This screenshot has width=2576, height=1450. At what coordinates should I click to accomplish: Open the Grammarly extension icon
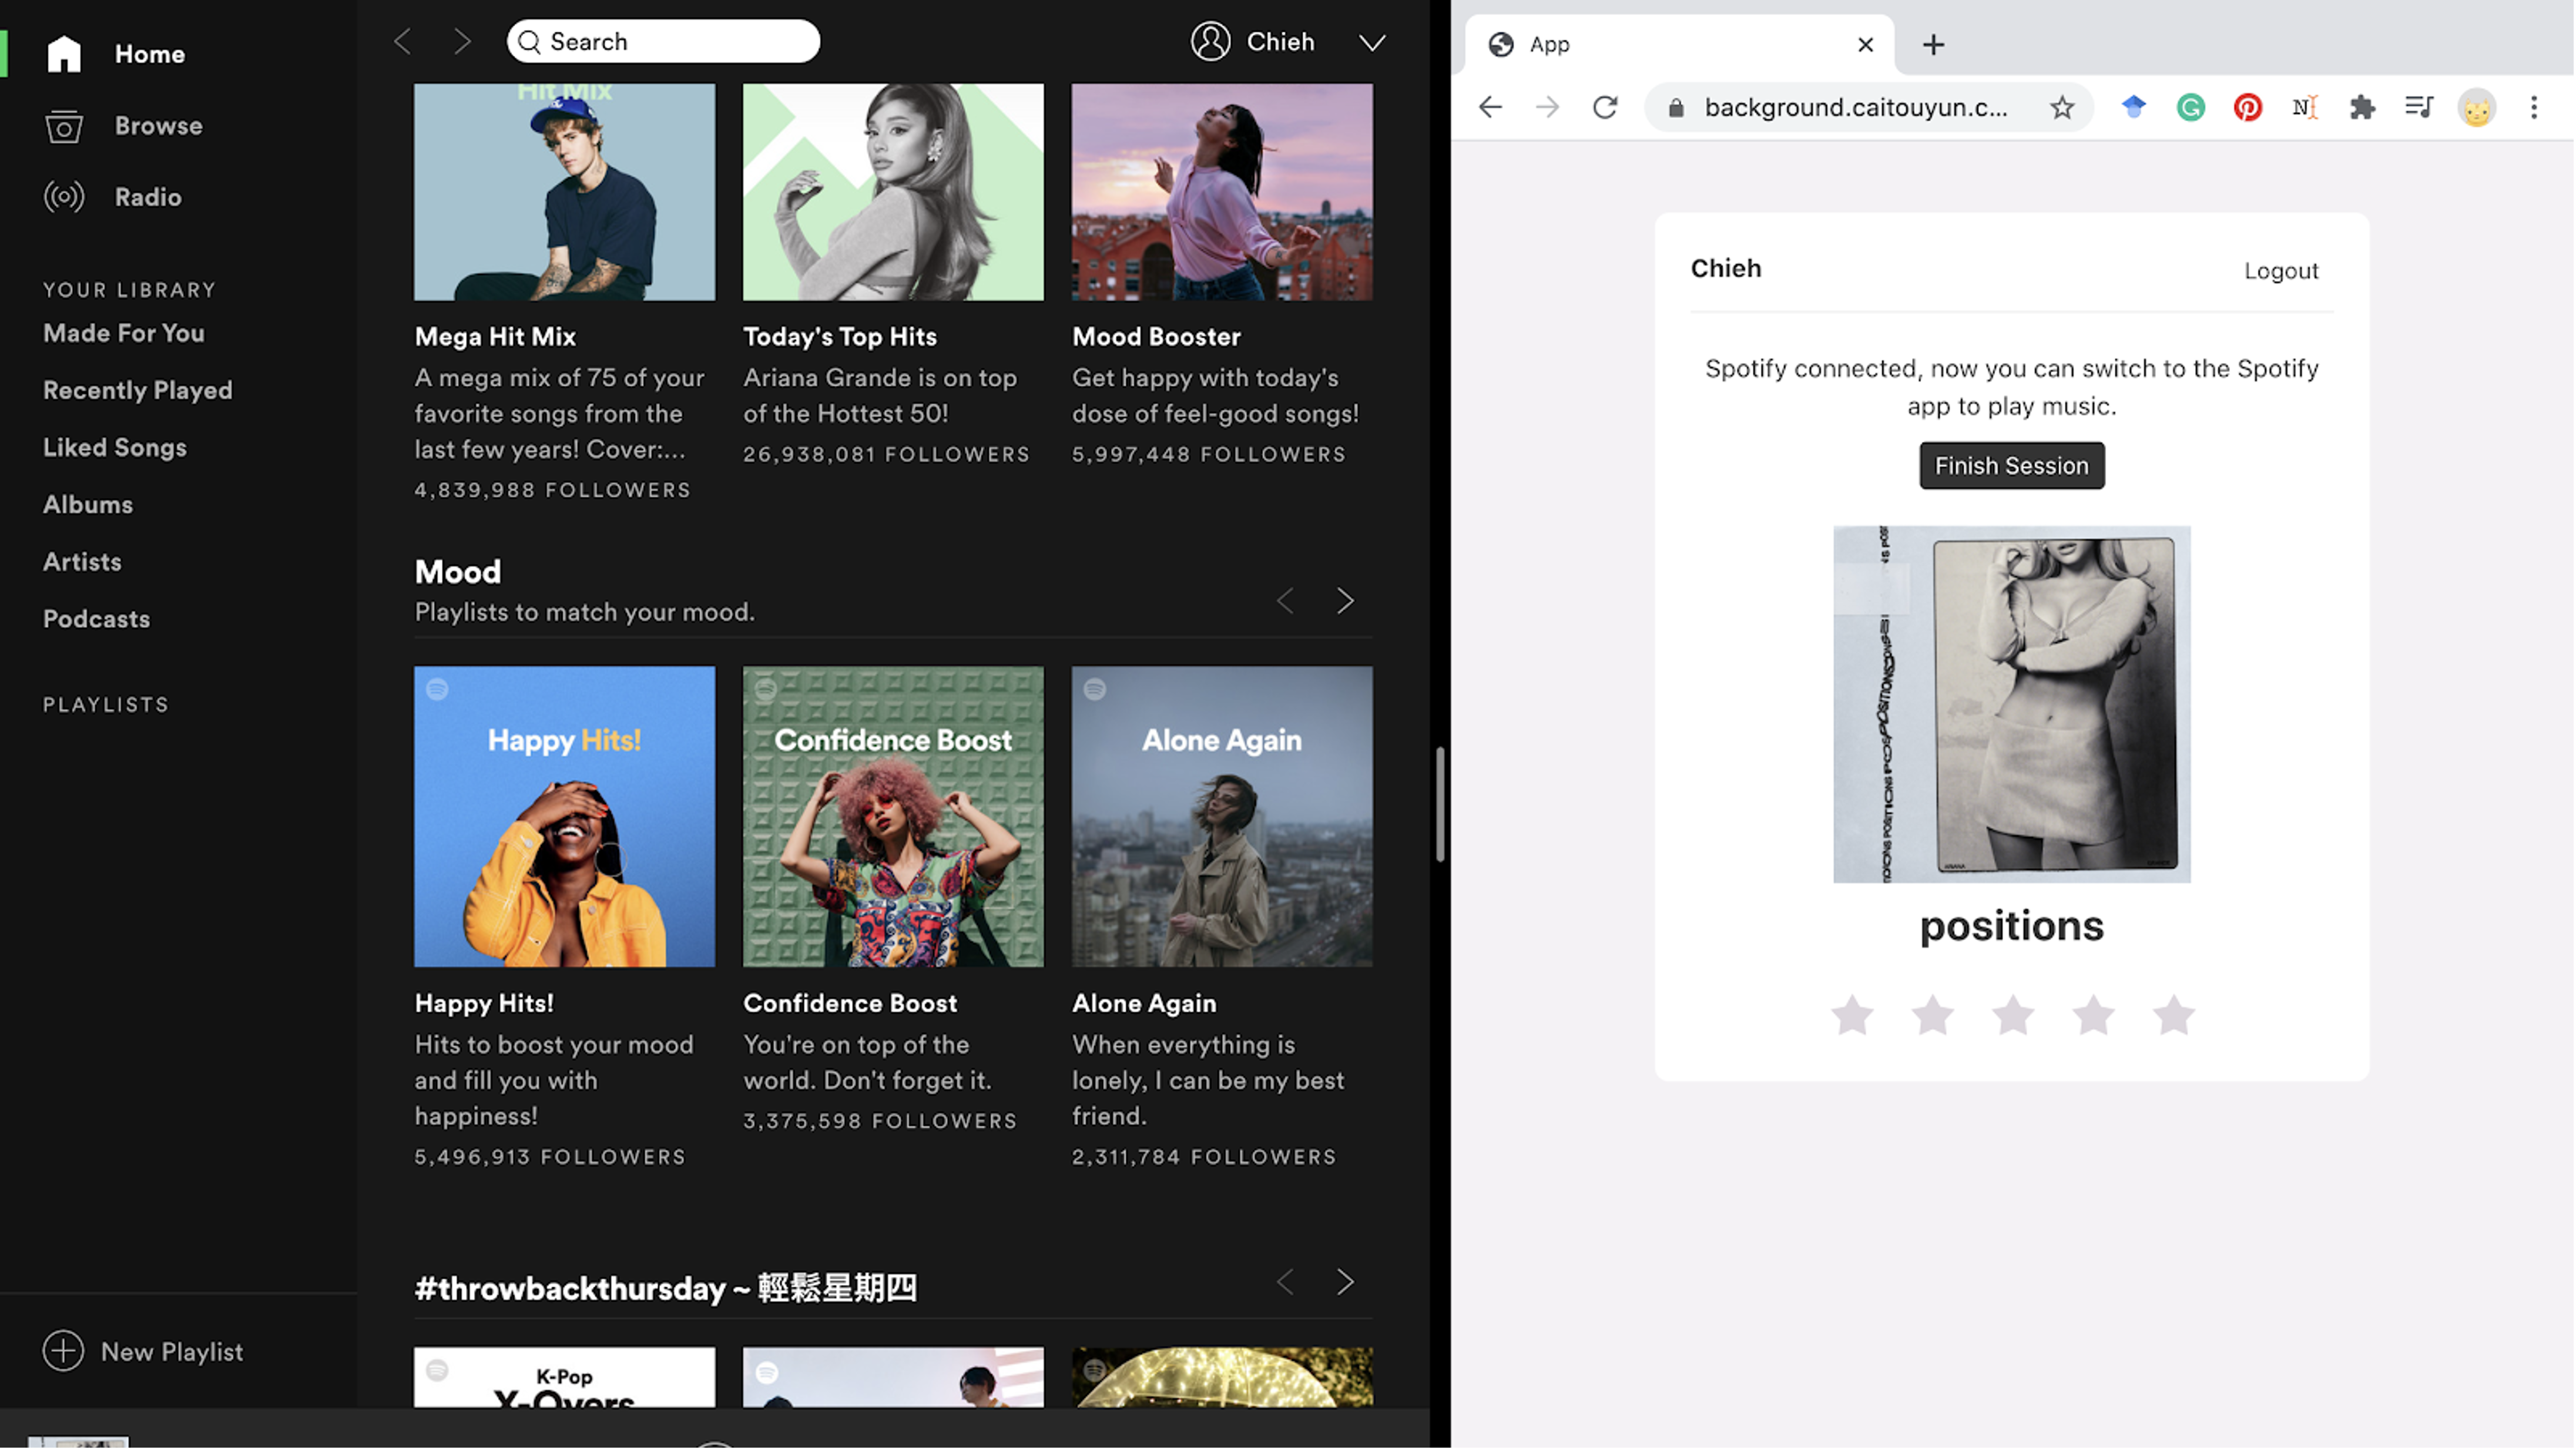click(2190, 108)
